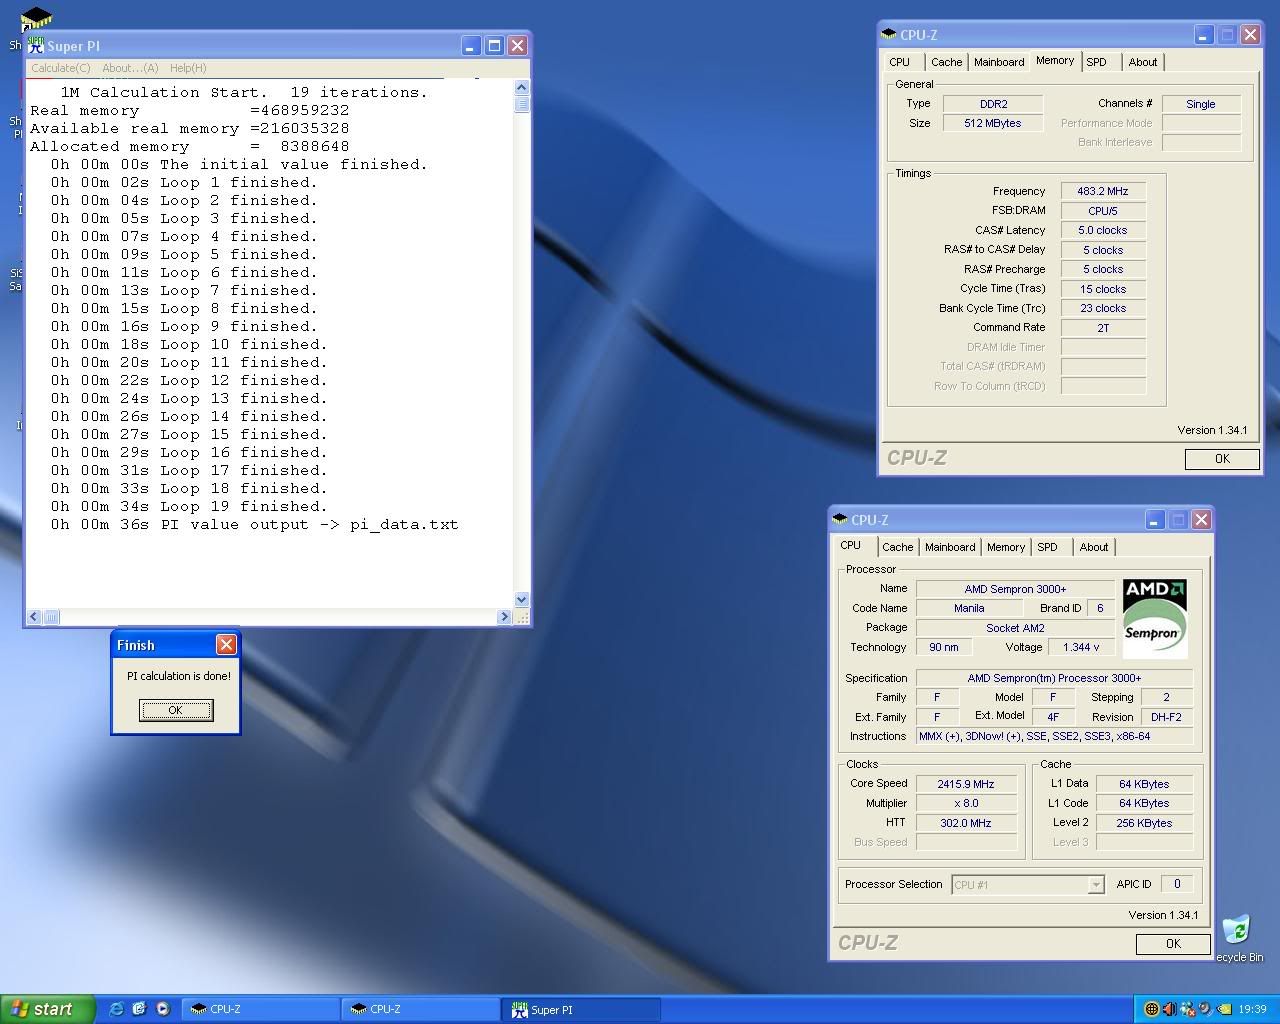The height and width of the screenshot is (1024, 1280).
Task: Click the Memory CPU-Z window's title bar icon
Action: coord(889,34)
